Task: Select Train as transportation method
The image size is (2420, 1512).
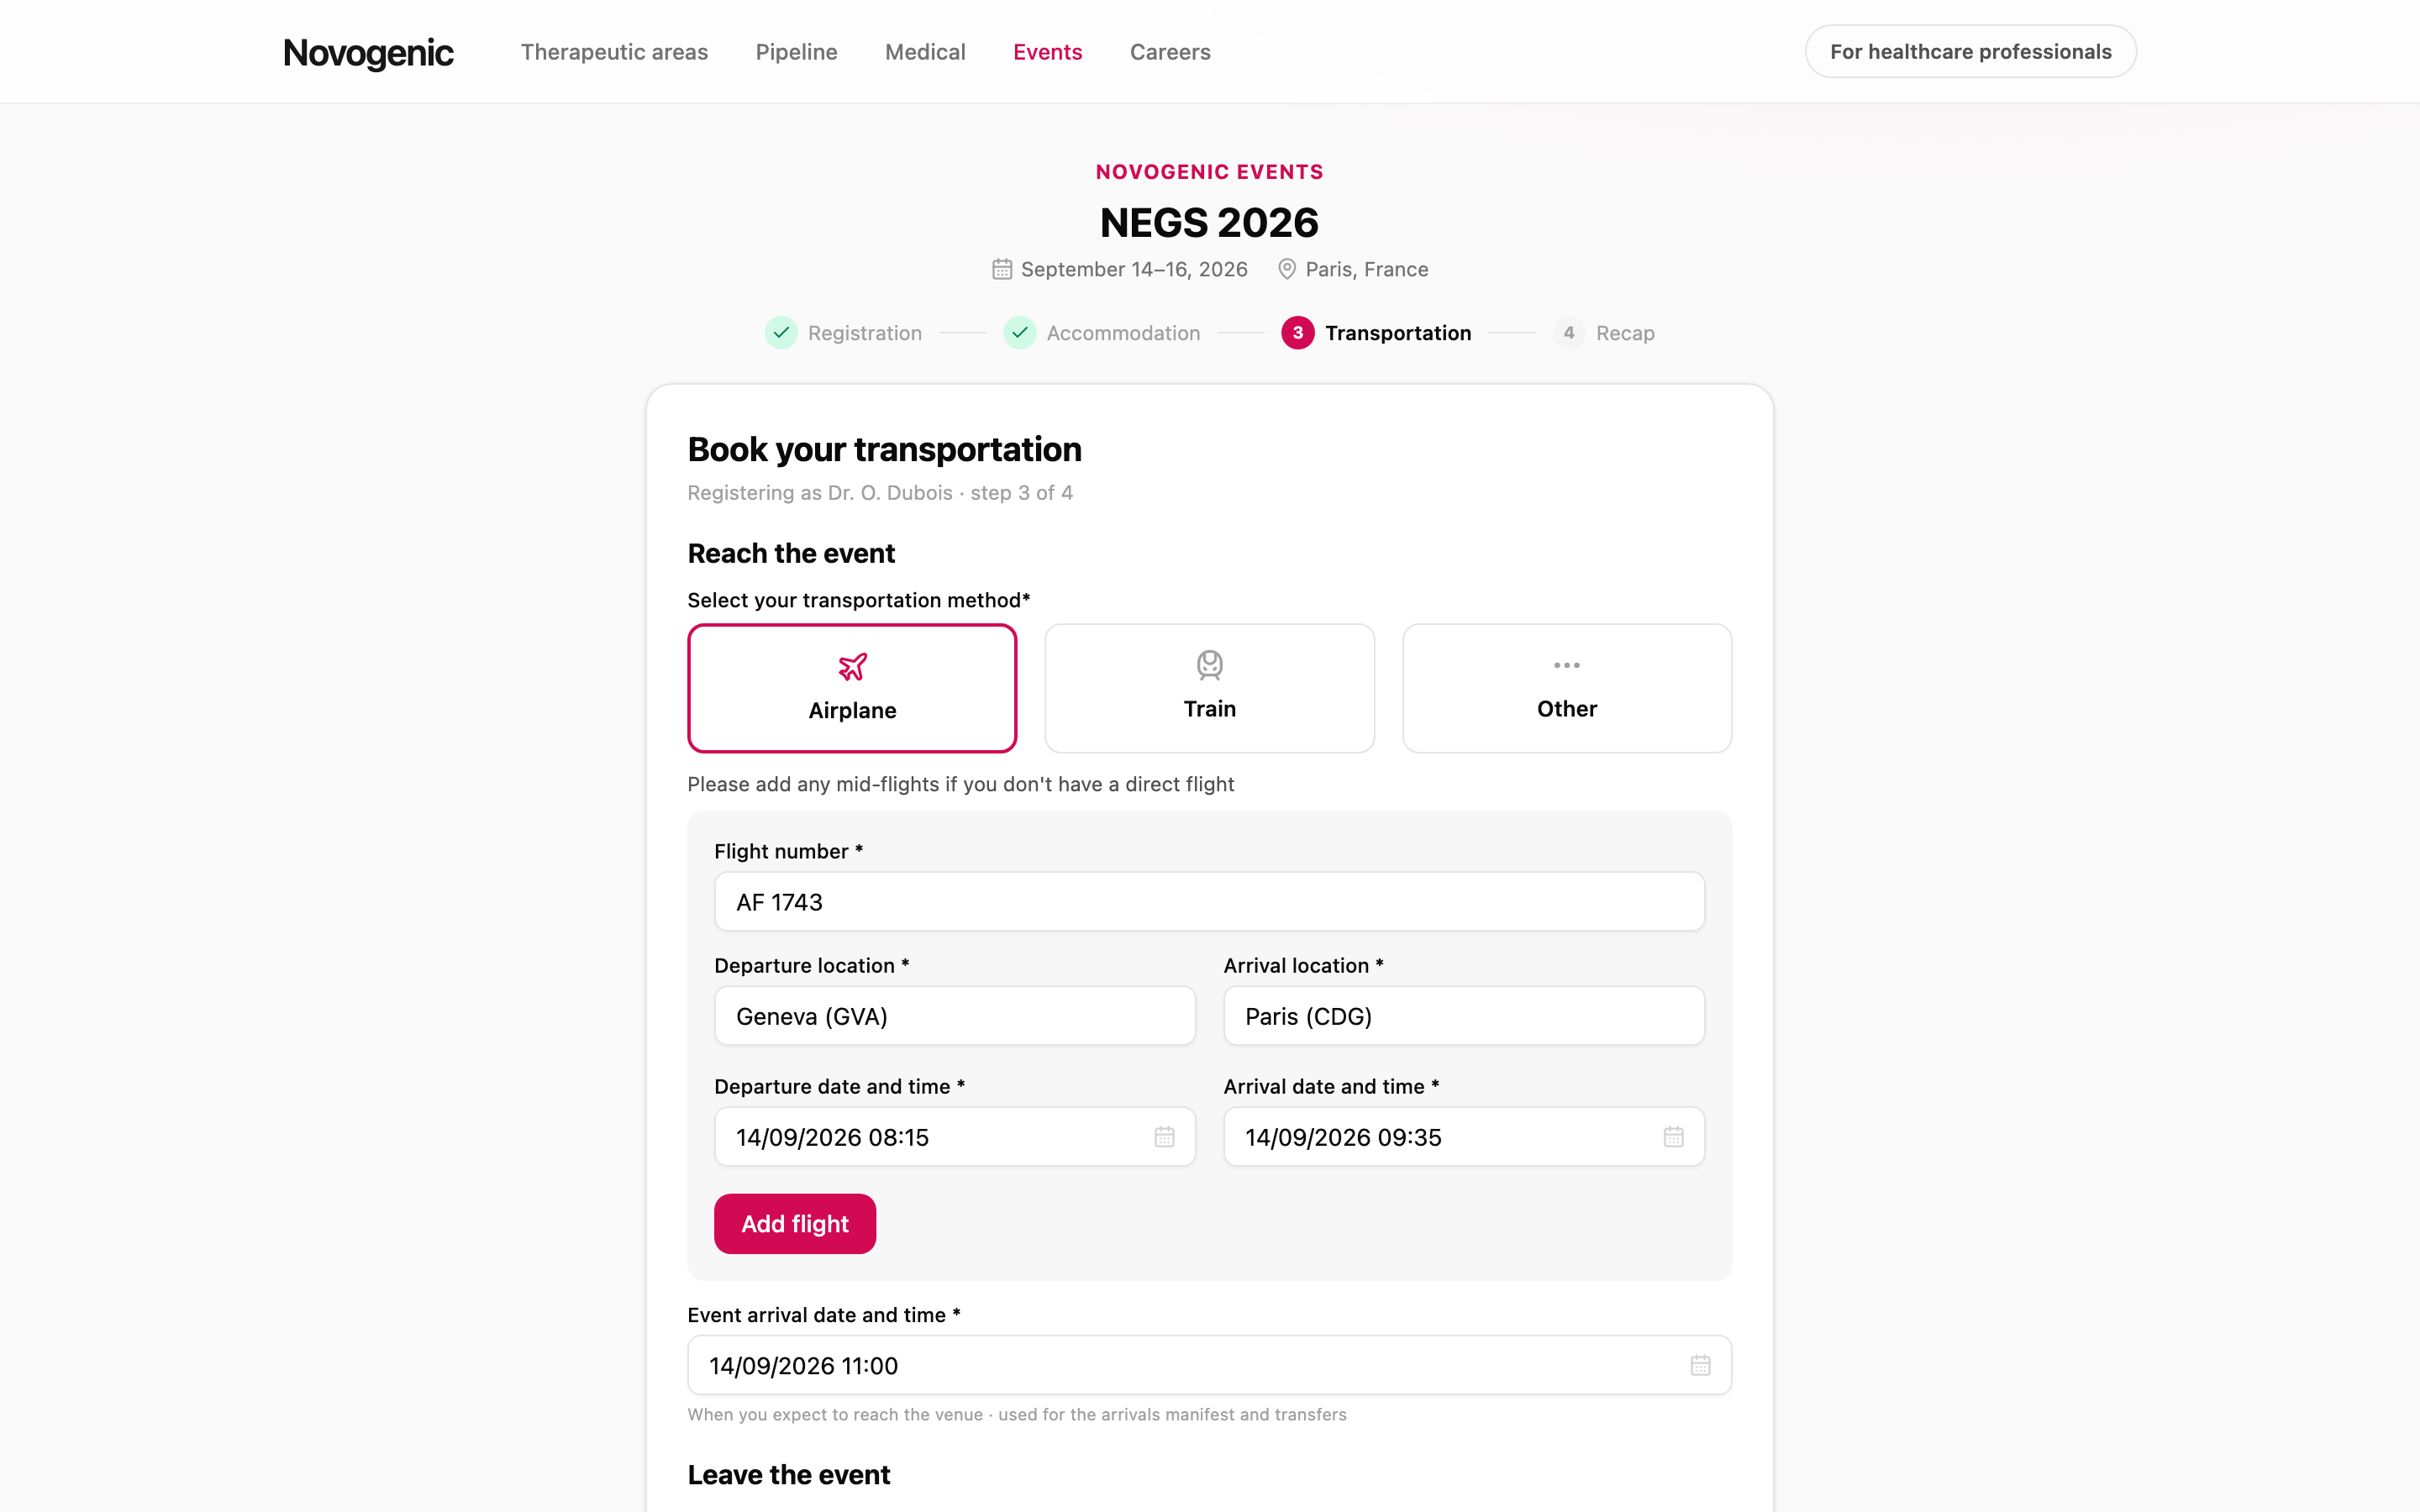Action: [1209, 688]
